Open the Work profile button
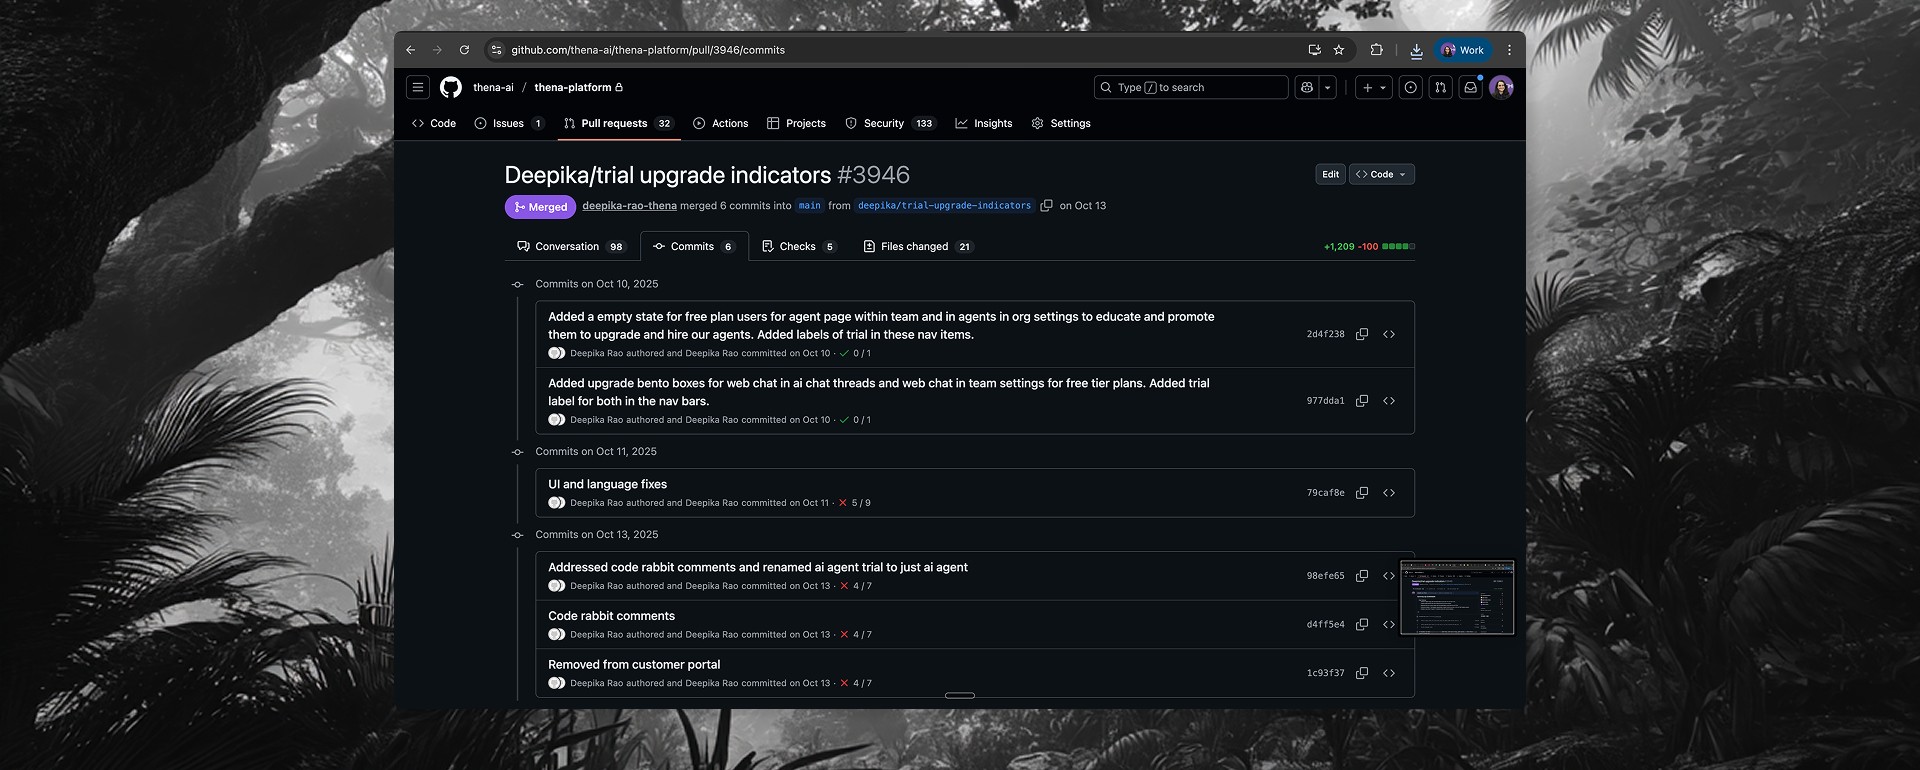Viewport: 1920px width, 770px height. click(1463, 50)
